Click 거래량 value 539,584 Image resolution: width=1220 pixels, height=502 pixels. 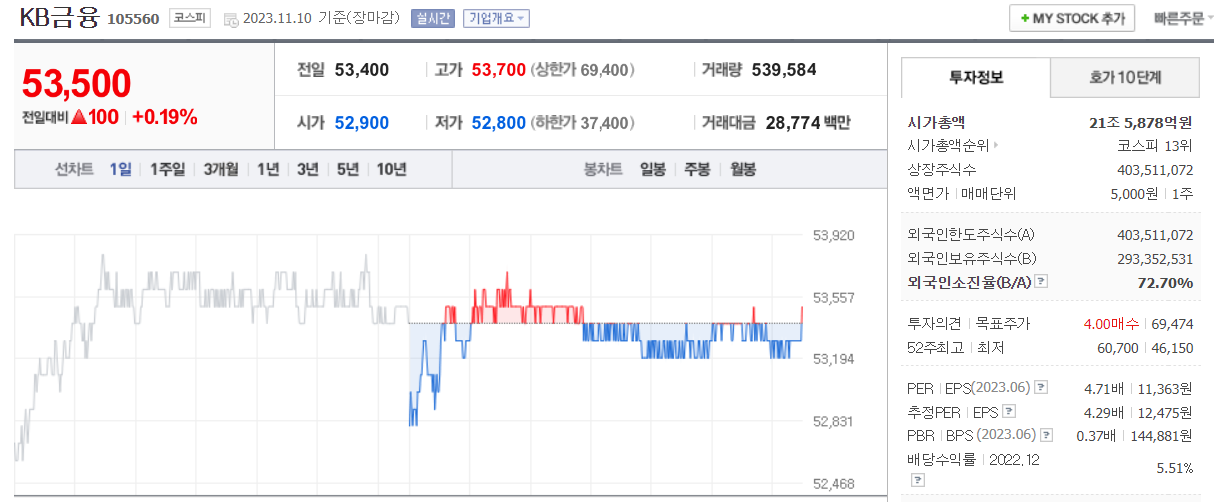click(784, 70)
